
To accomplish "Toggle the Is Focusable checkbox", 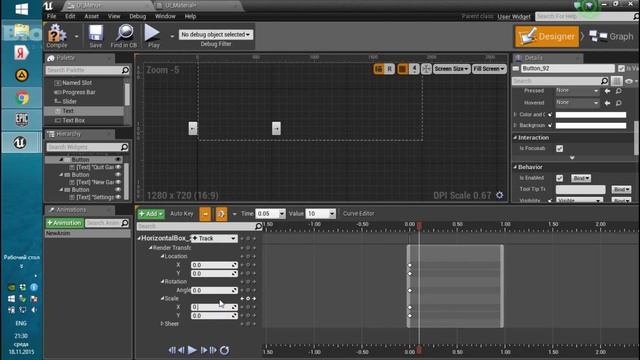I will pos(559,149).
